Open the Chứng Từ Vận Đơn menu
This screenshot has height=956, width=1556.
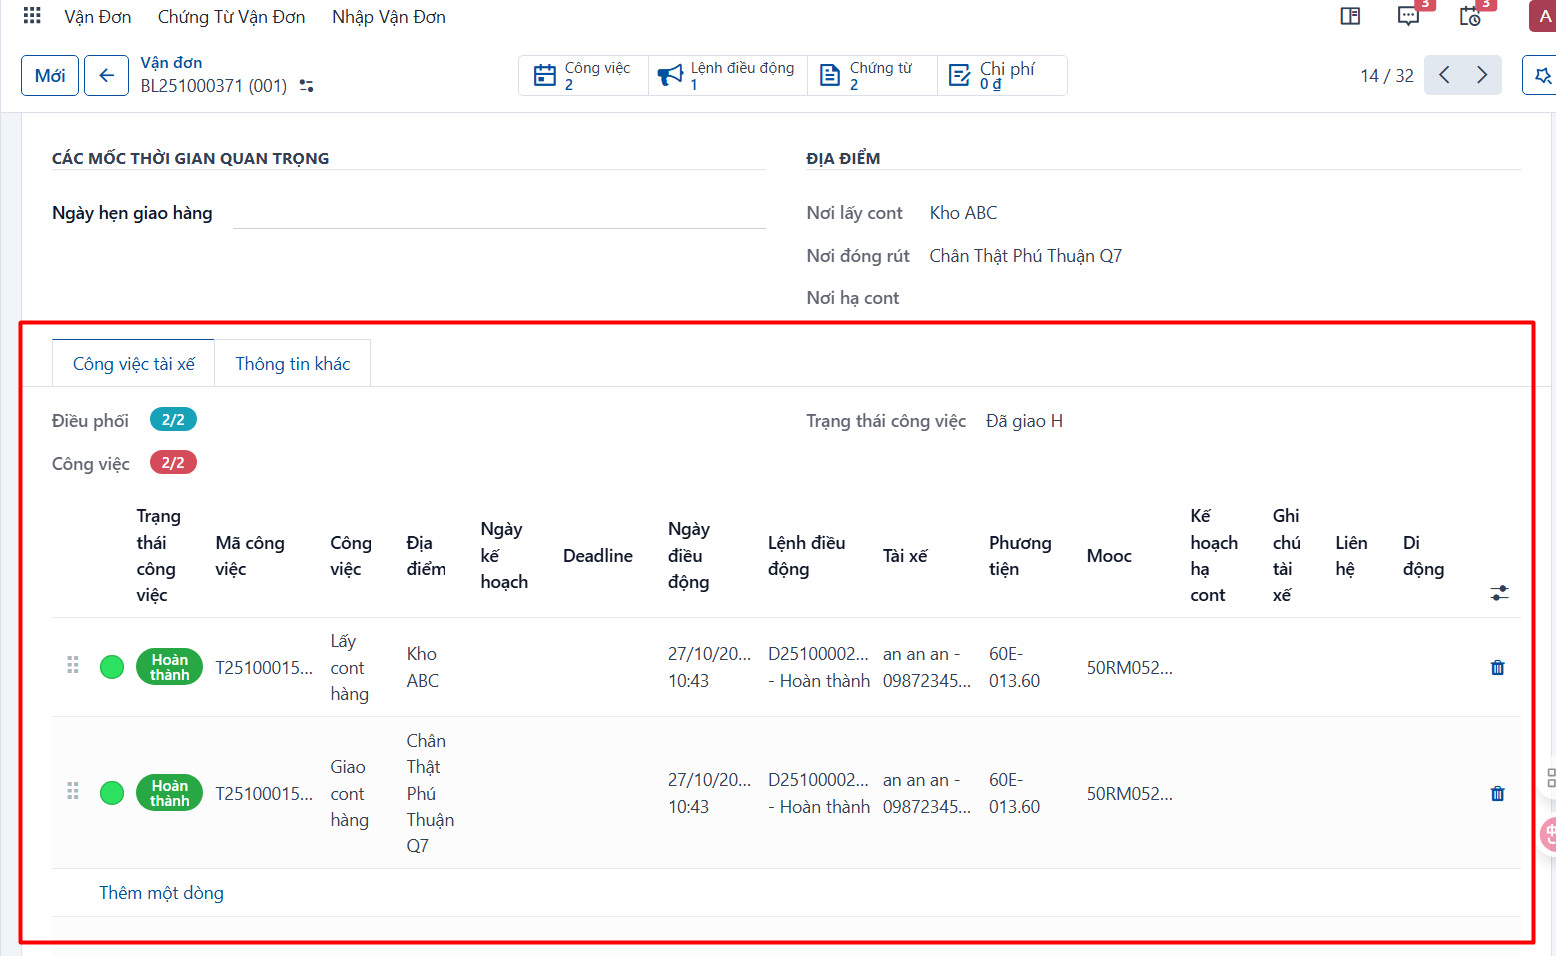pyautogui.click(x=232, y=17)
